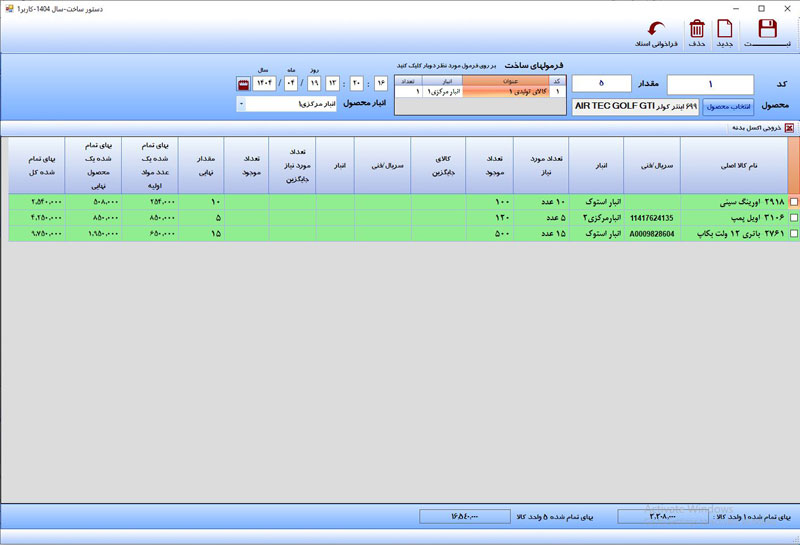Click the New (جدید) document icon

click(x=724, y=29)
